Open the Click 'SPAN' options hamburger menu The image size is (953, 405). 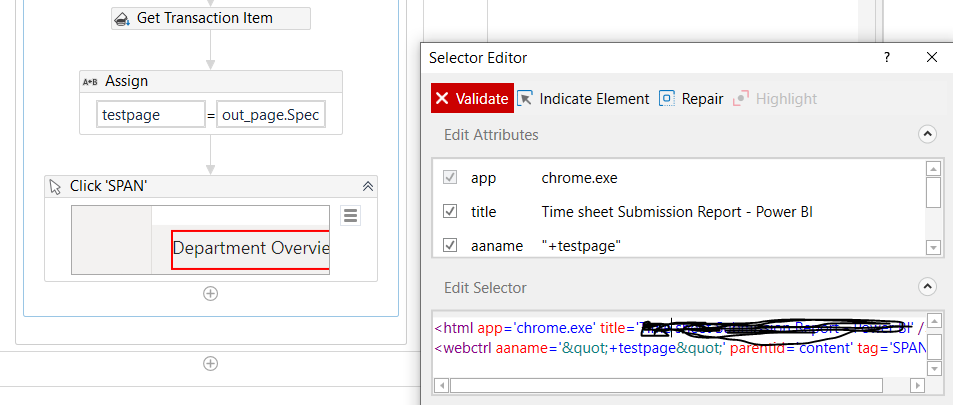coord(350,215)
